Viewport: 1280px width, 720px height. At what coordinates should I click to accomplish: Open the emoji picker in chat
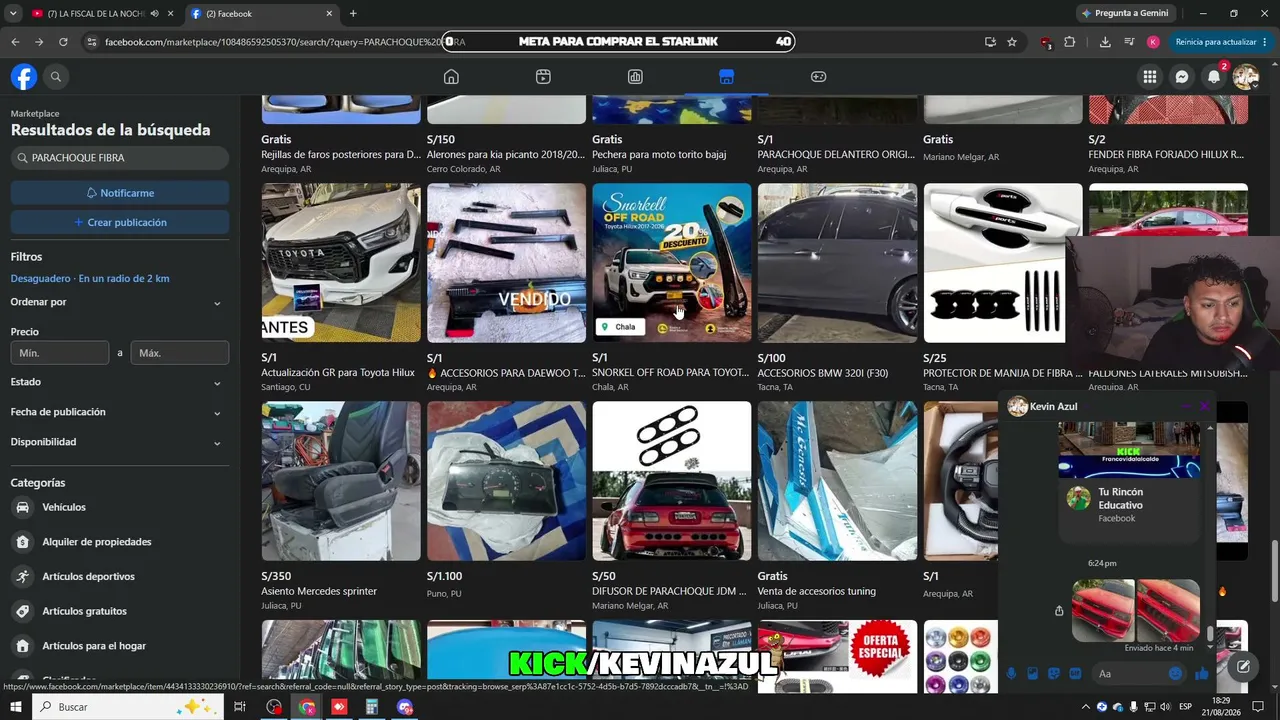pyautogui.click(x=1175, y=674)
